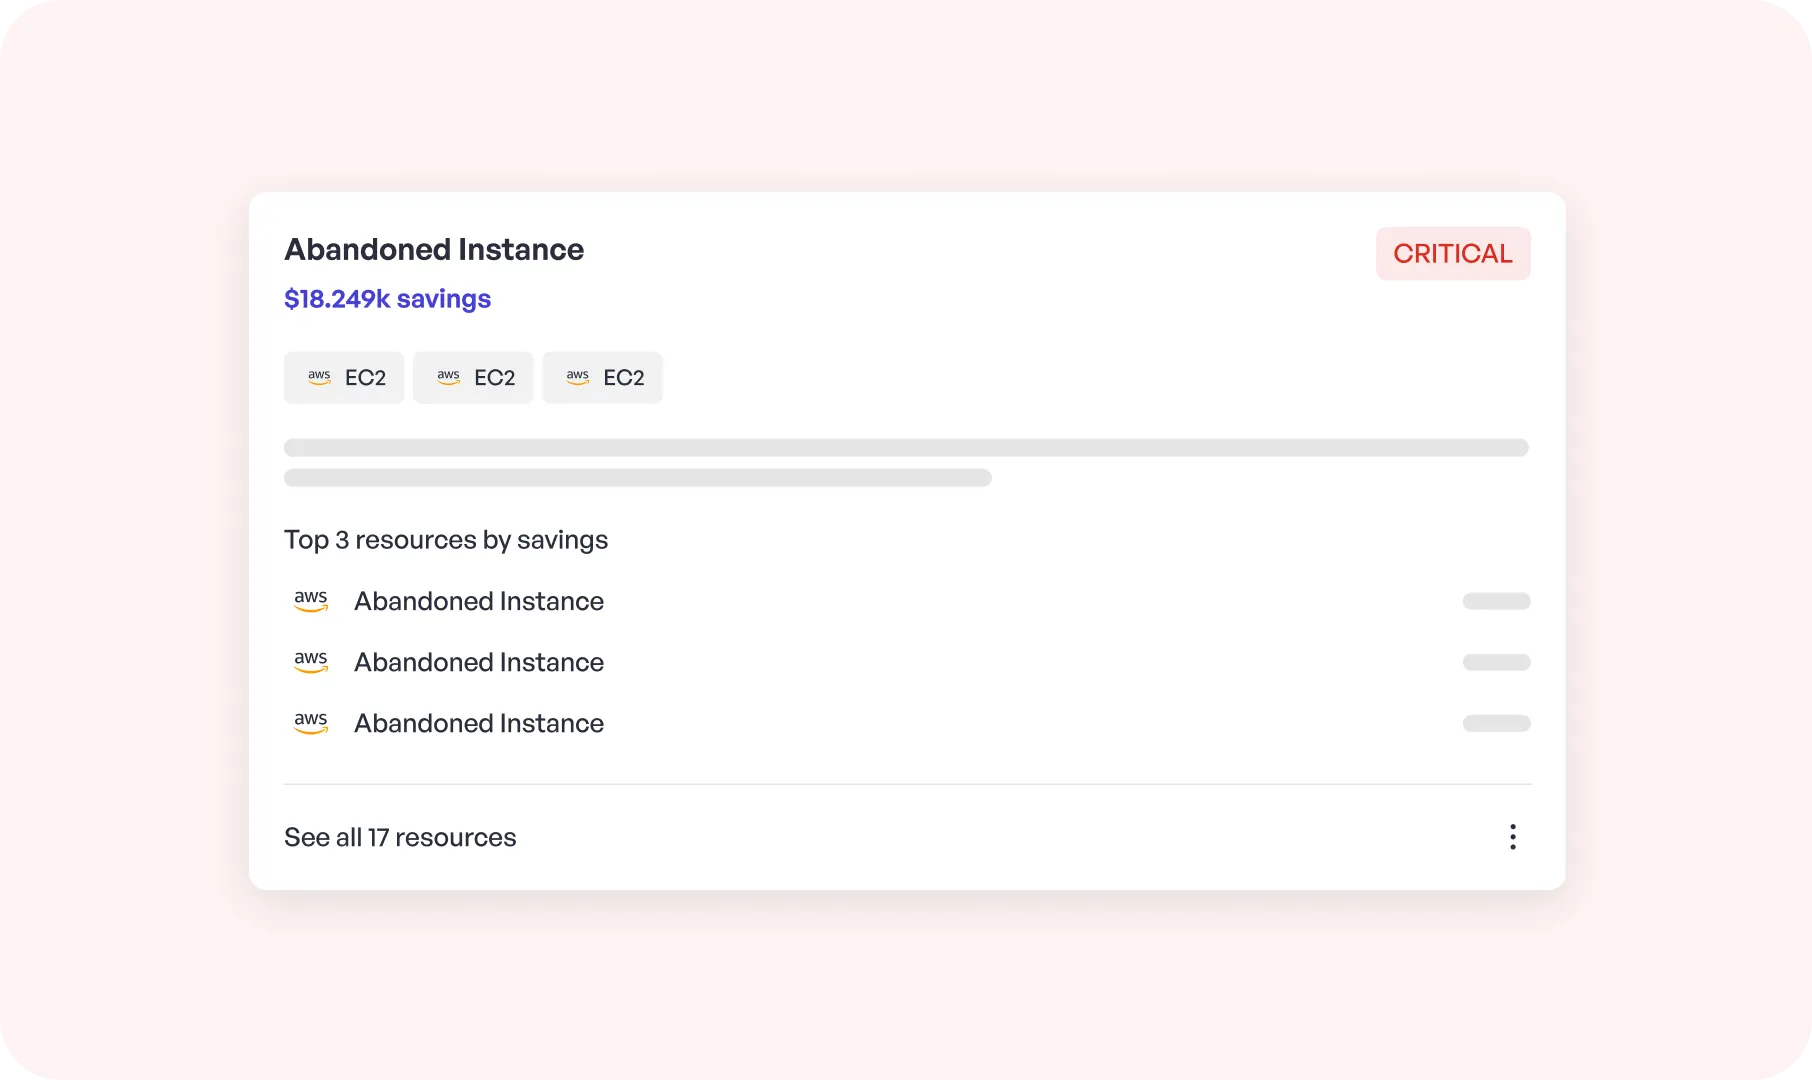Click the AWS logo on the third EC2 chip

click(x=577, y=377)
